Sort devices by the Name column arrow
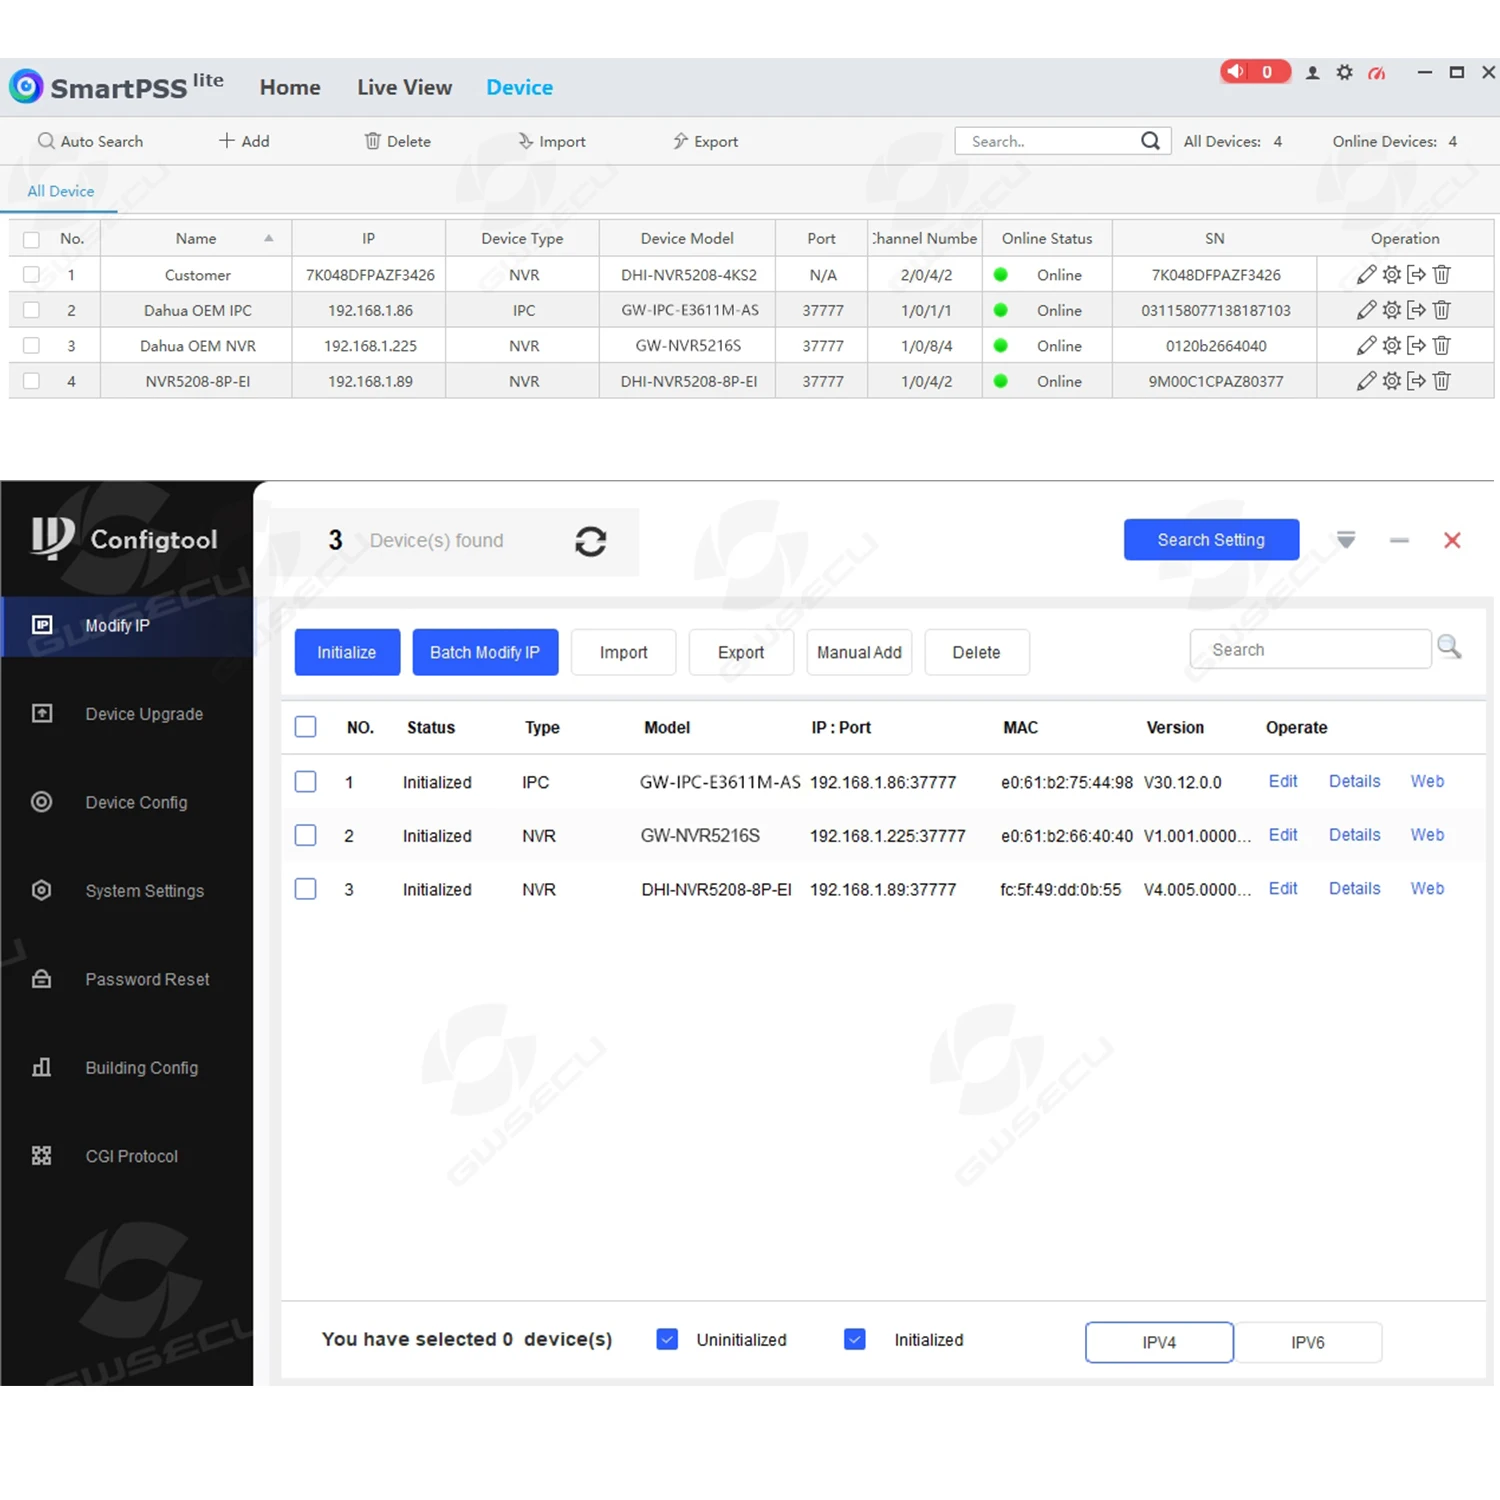The height and width of the screenshot is (1500, 1500). pos(268,238)
